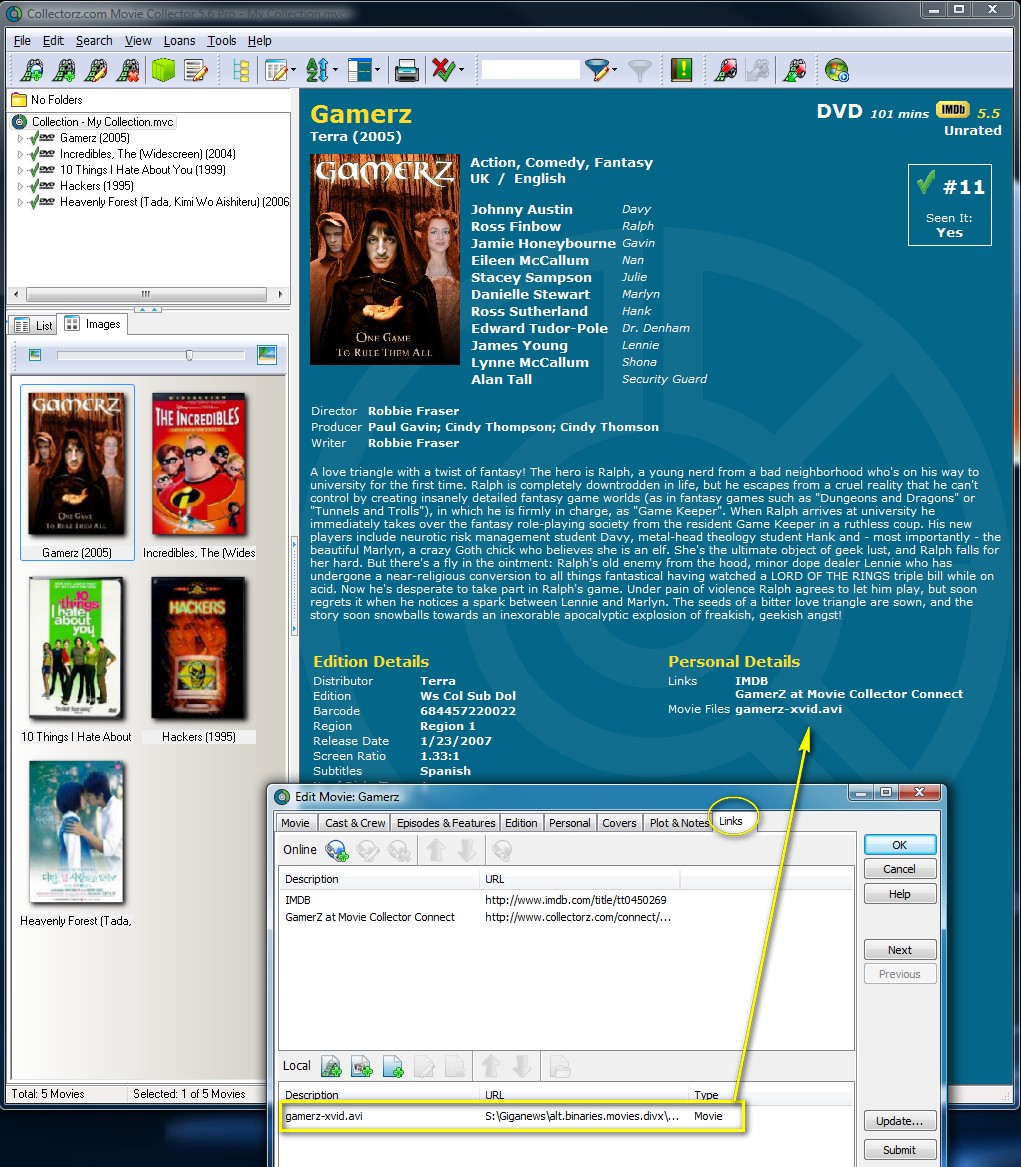Click the Submit button
This screenshot has width=1021, height=1167.
(900, 1150)
